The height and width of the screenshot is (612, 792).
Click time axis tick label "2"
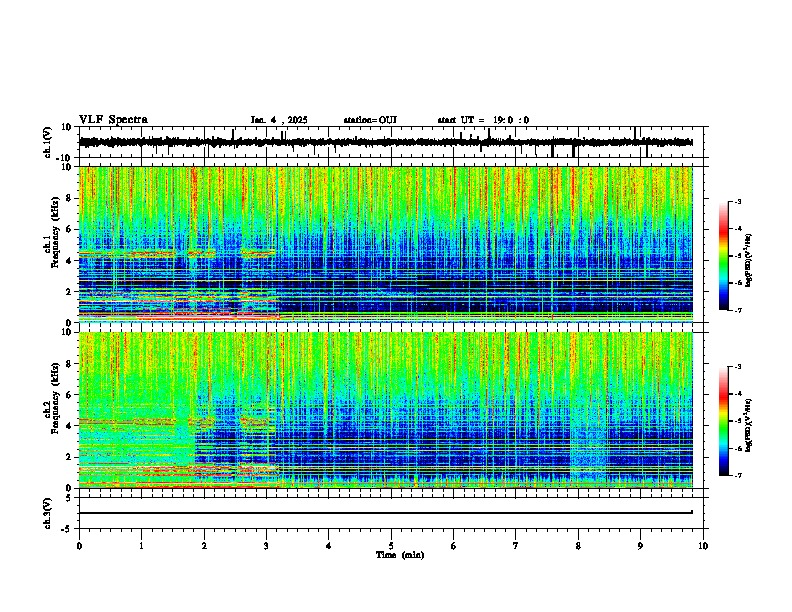(x=204, y=546)
